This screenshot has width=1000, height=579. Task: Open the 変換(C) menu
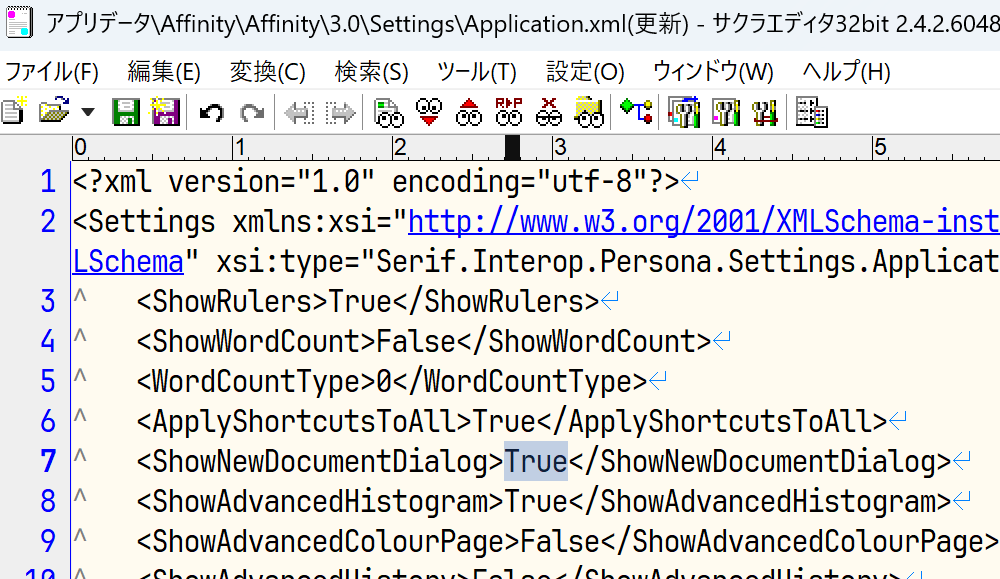267,71
